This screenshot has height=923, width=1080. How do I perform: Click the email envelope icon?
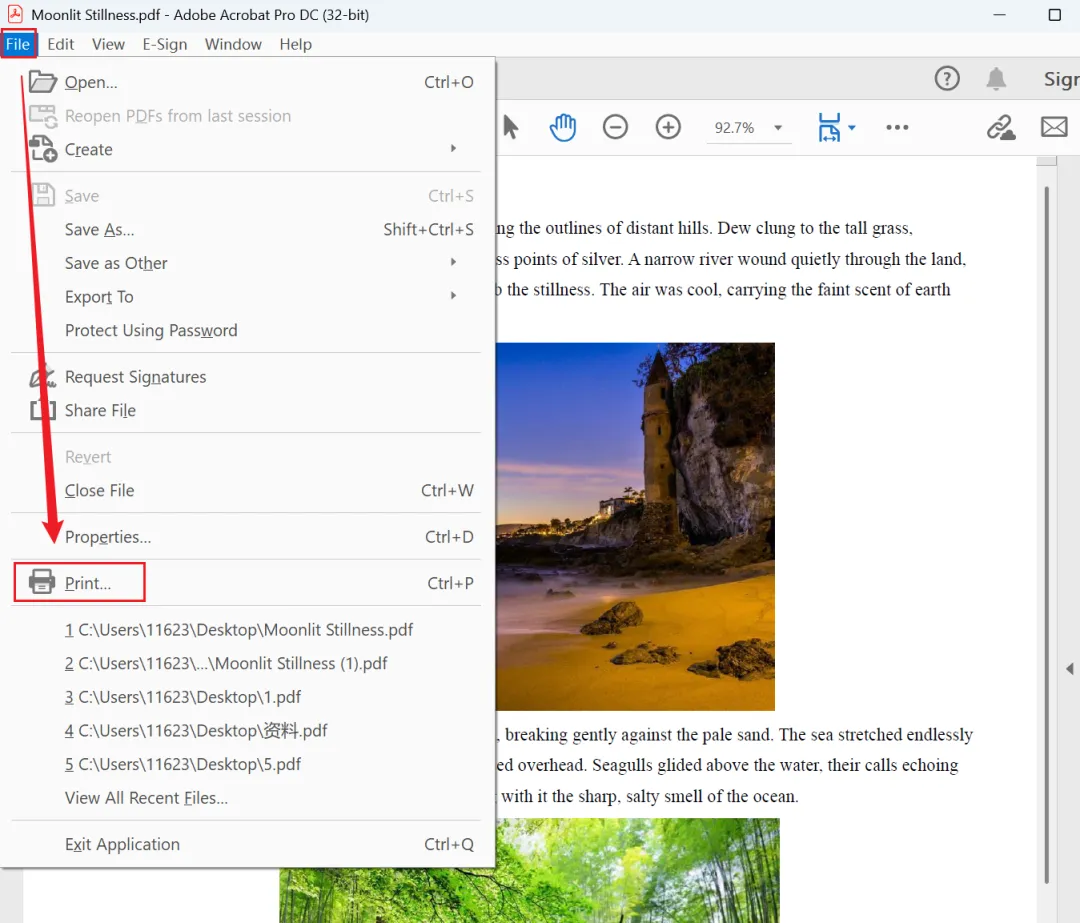1054,127
